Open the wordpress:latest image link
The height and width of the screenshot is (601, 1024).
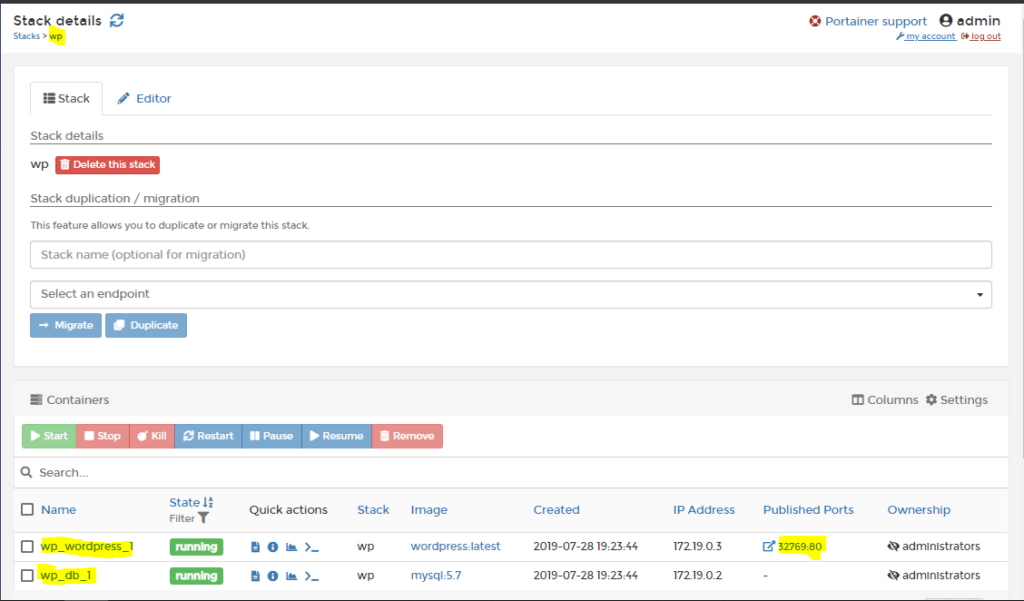click(455, 546)
